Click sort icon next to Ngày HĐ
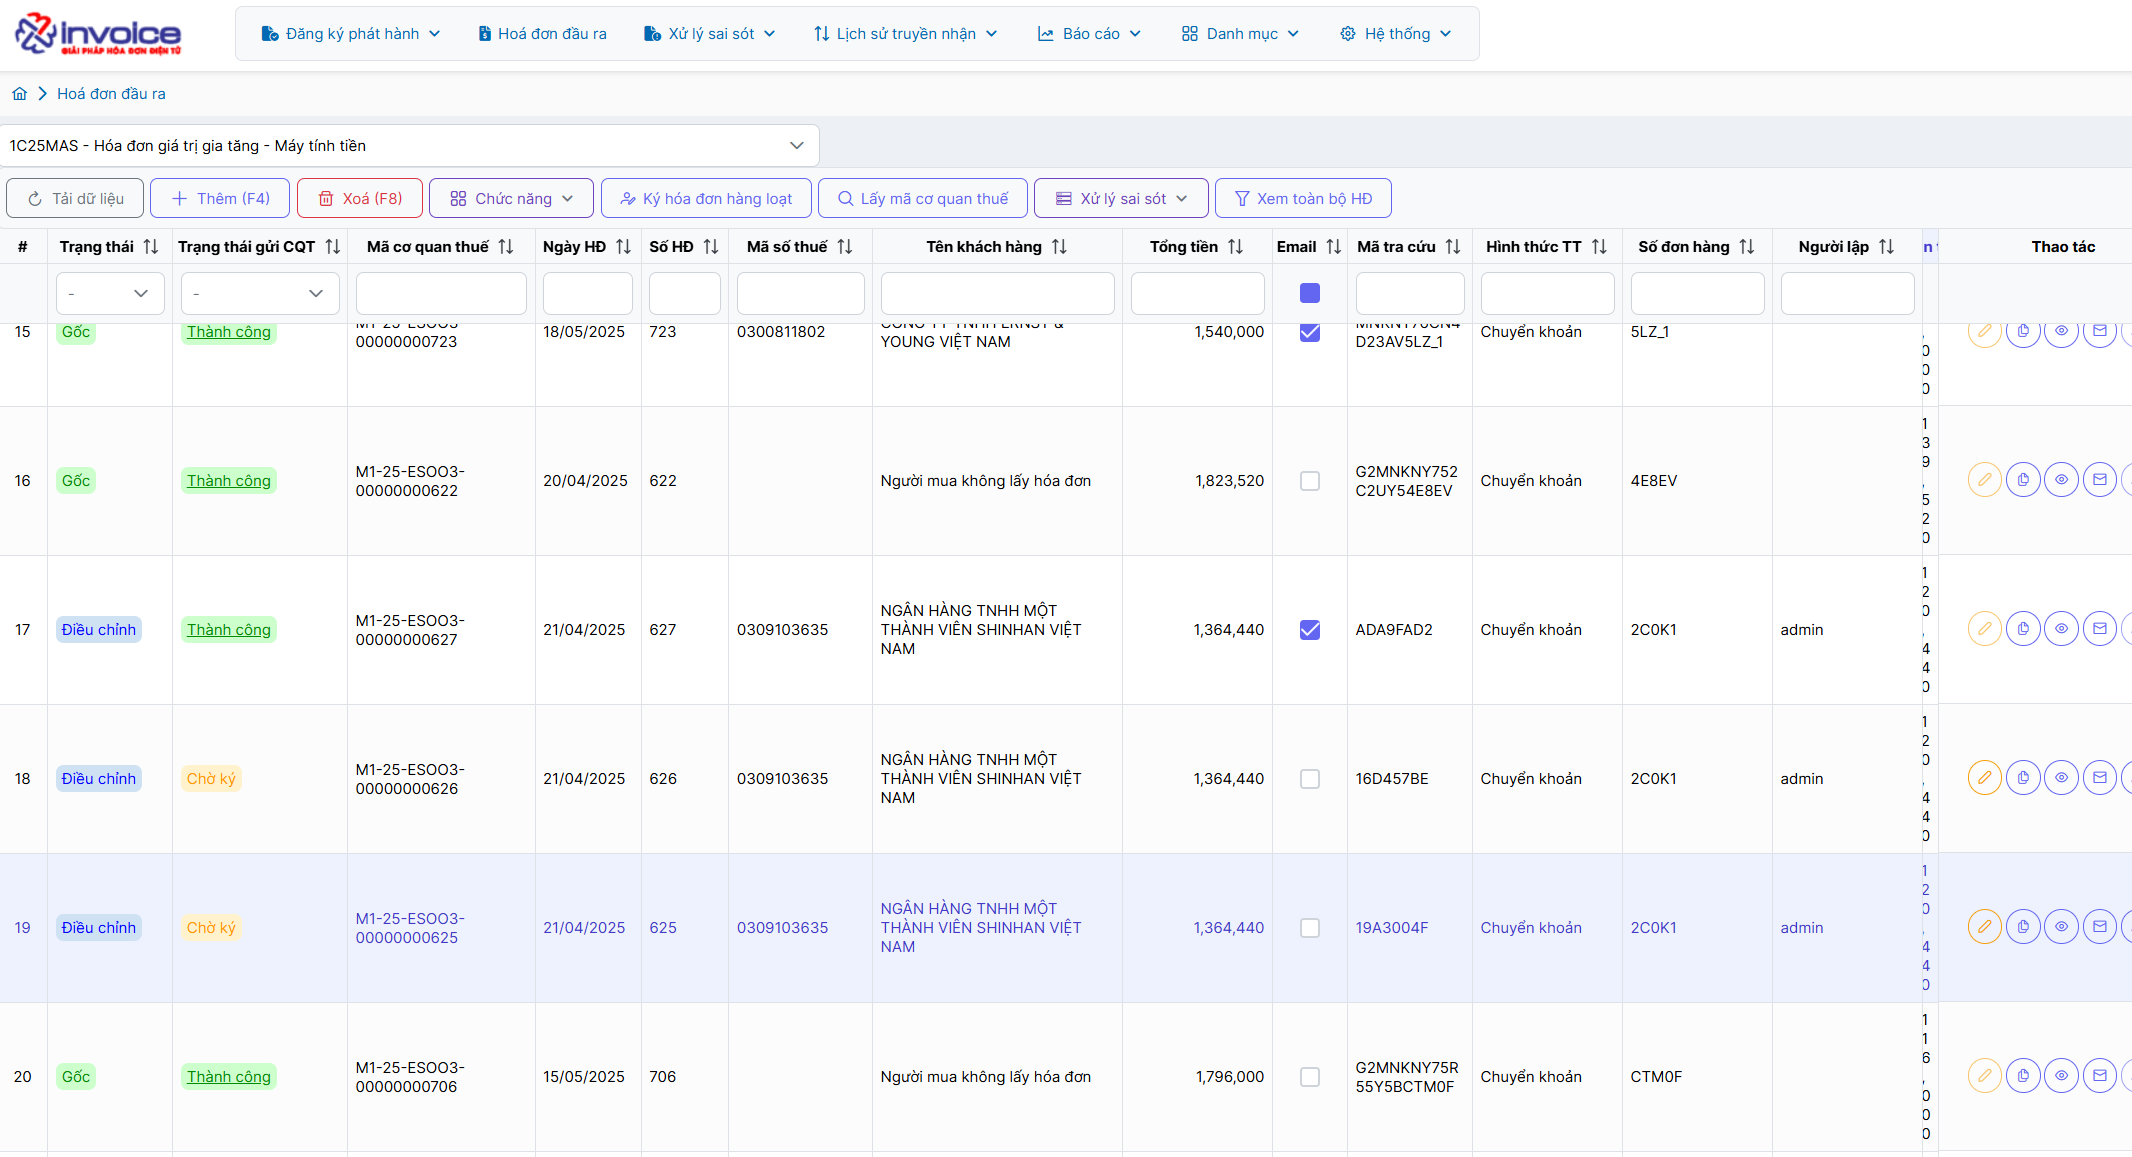This screenshot has width=2132, height=1157. [x=623, y=247]
